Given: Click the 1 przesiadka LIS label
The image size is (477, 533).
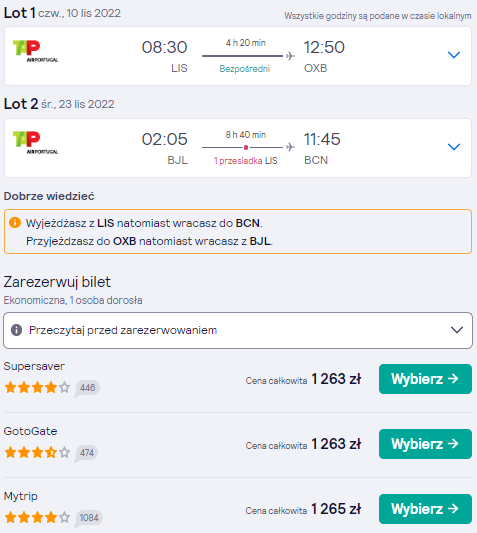Looking at the screenshot, I should coord(245,160).
